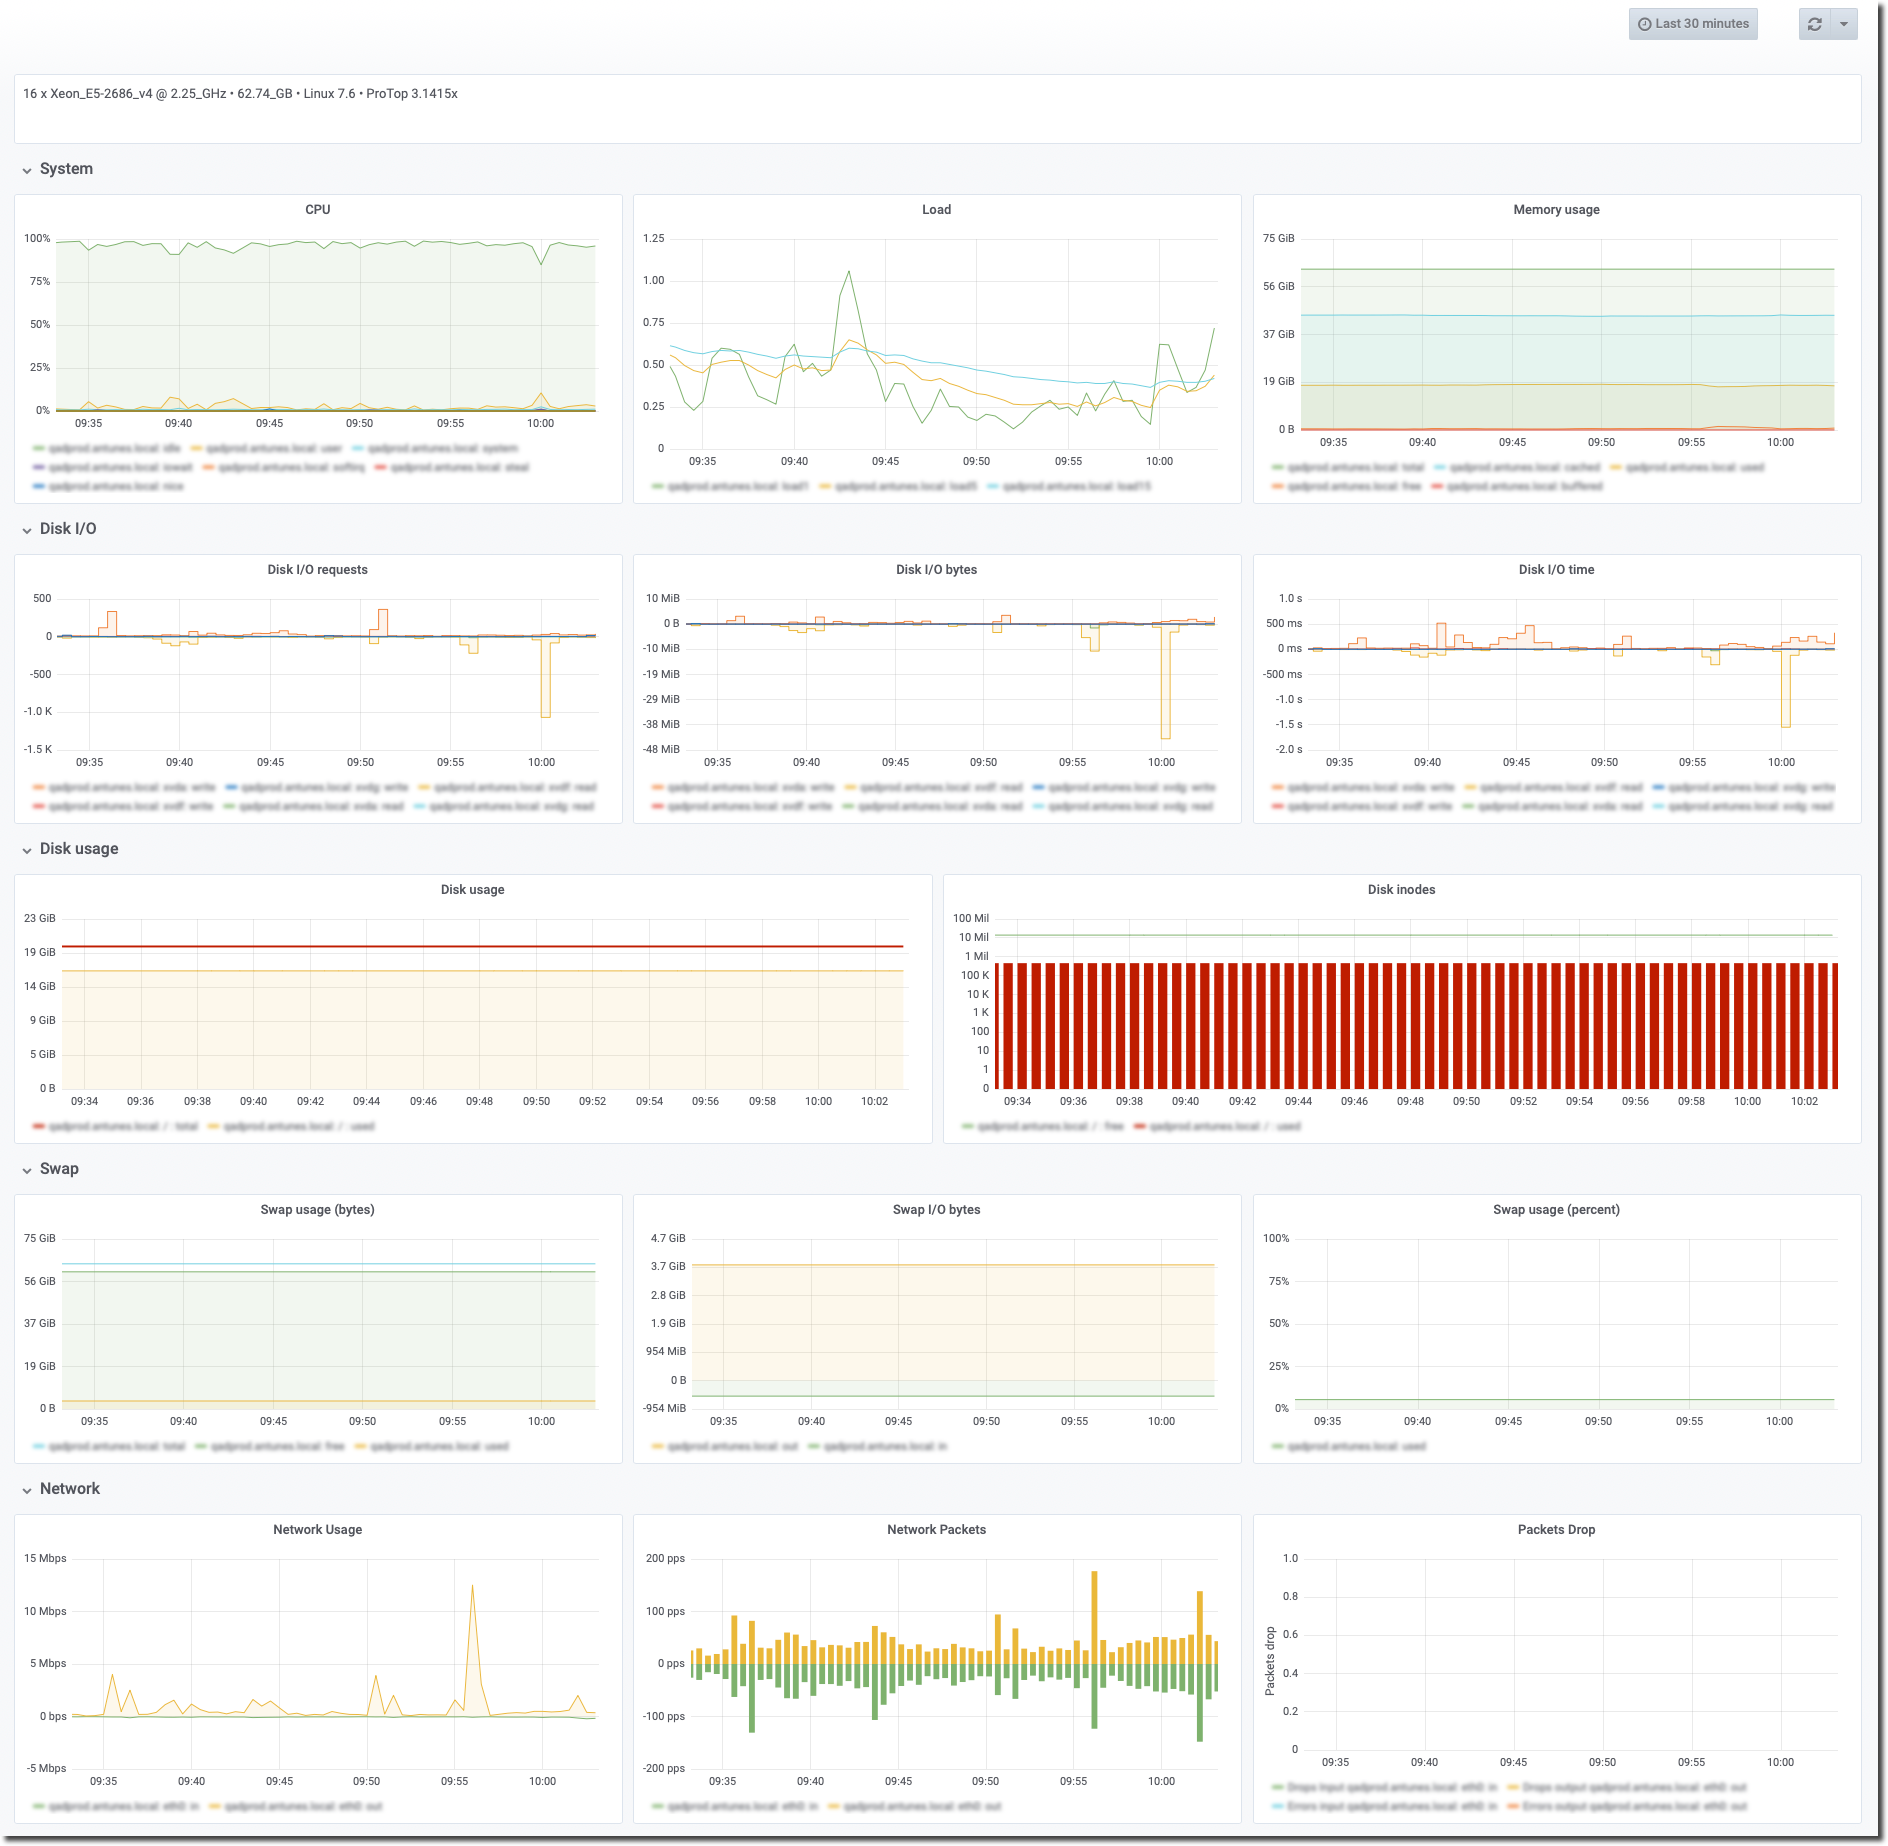Click the red total swatch in Disk usage legend
The width and height of the screenshot is (1888, 1846).
pos(39,1126)
